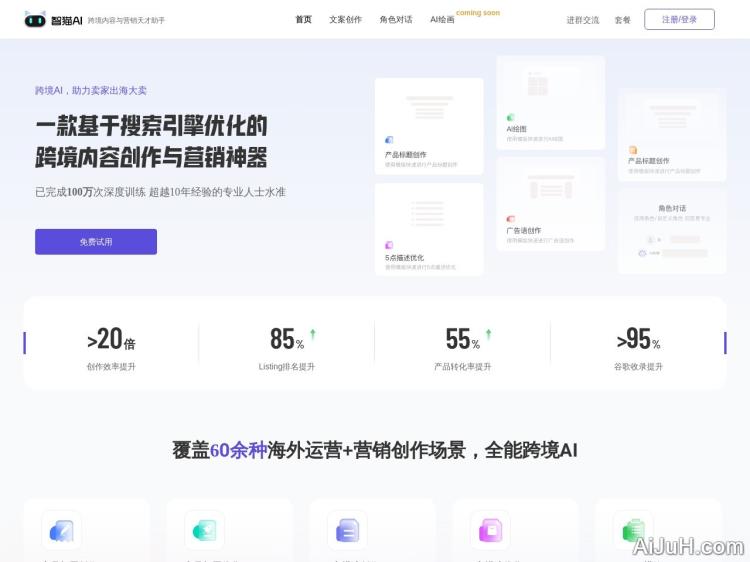Click the purple 5点描述优化 card icon
The width and height of the screenshot is (750, 562).
point(389,245)
